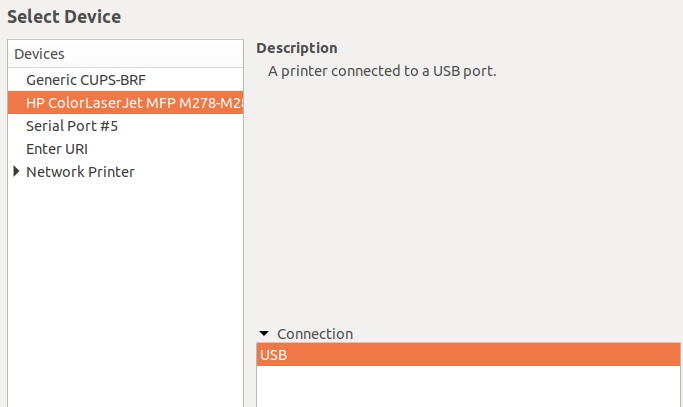Click the Devices column header
The height and width of the screenshot is (407, 683).
pos(40,54)
